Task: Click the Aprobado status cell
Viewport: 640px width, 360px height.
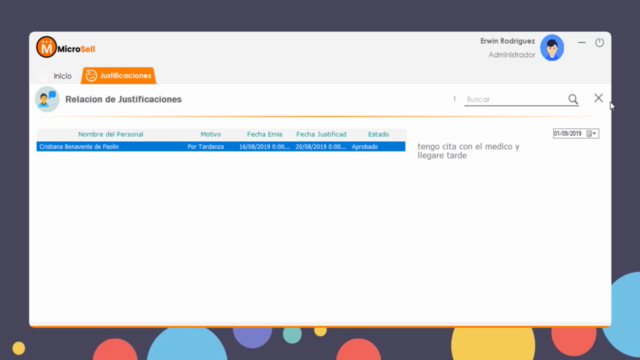Action: (x=364, y=147)
